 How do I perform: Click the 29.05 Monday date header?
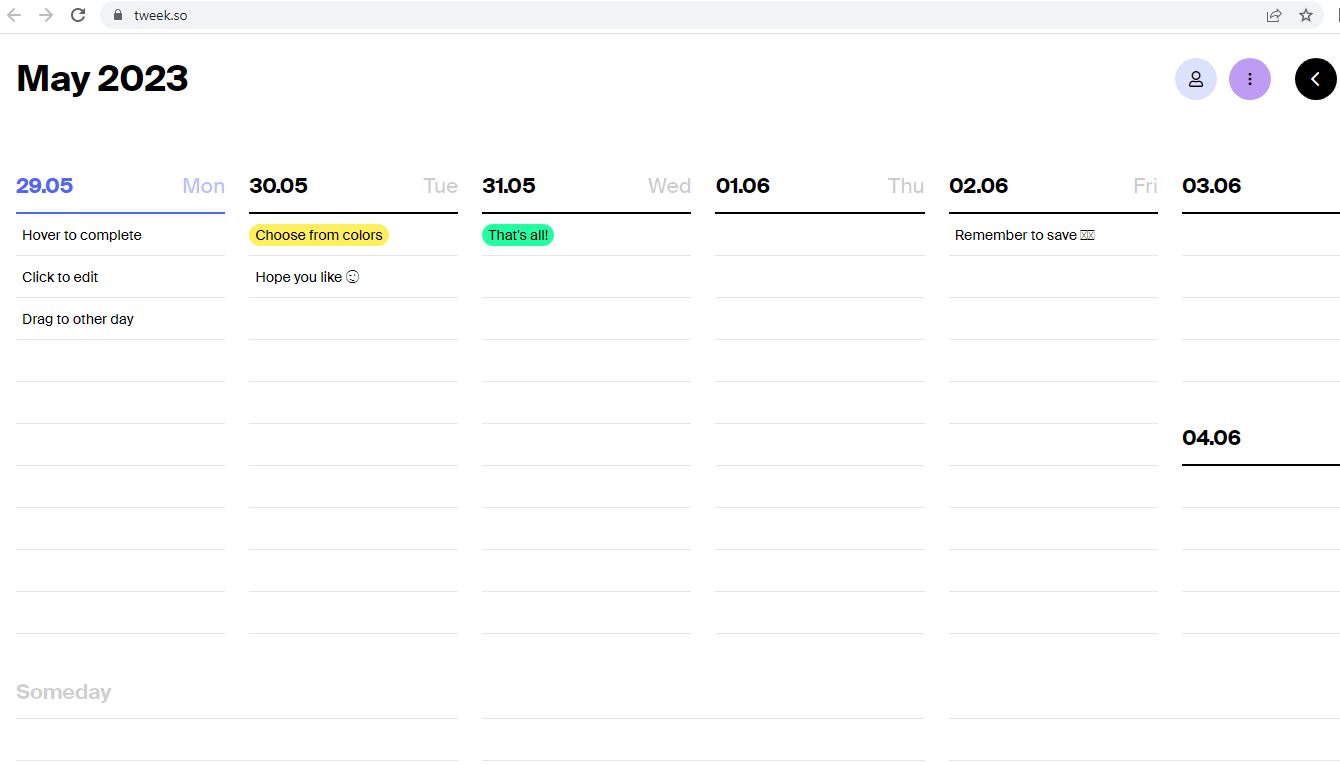point(45,186)
